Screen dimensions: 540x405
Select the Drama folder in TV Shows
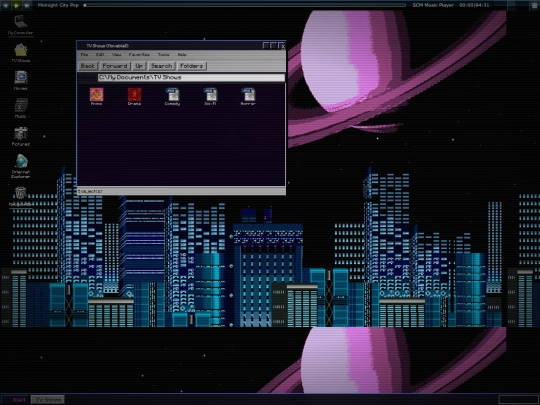134,95
